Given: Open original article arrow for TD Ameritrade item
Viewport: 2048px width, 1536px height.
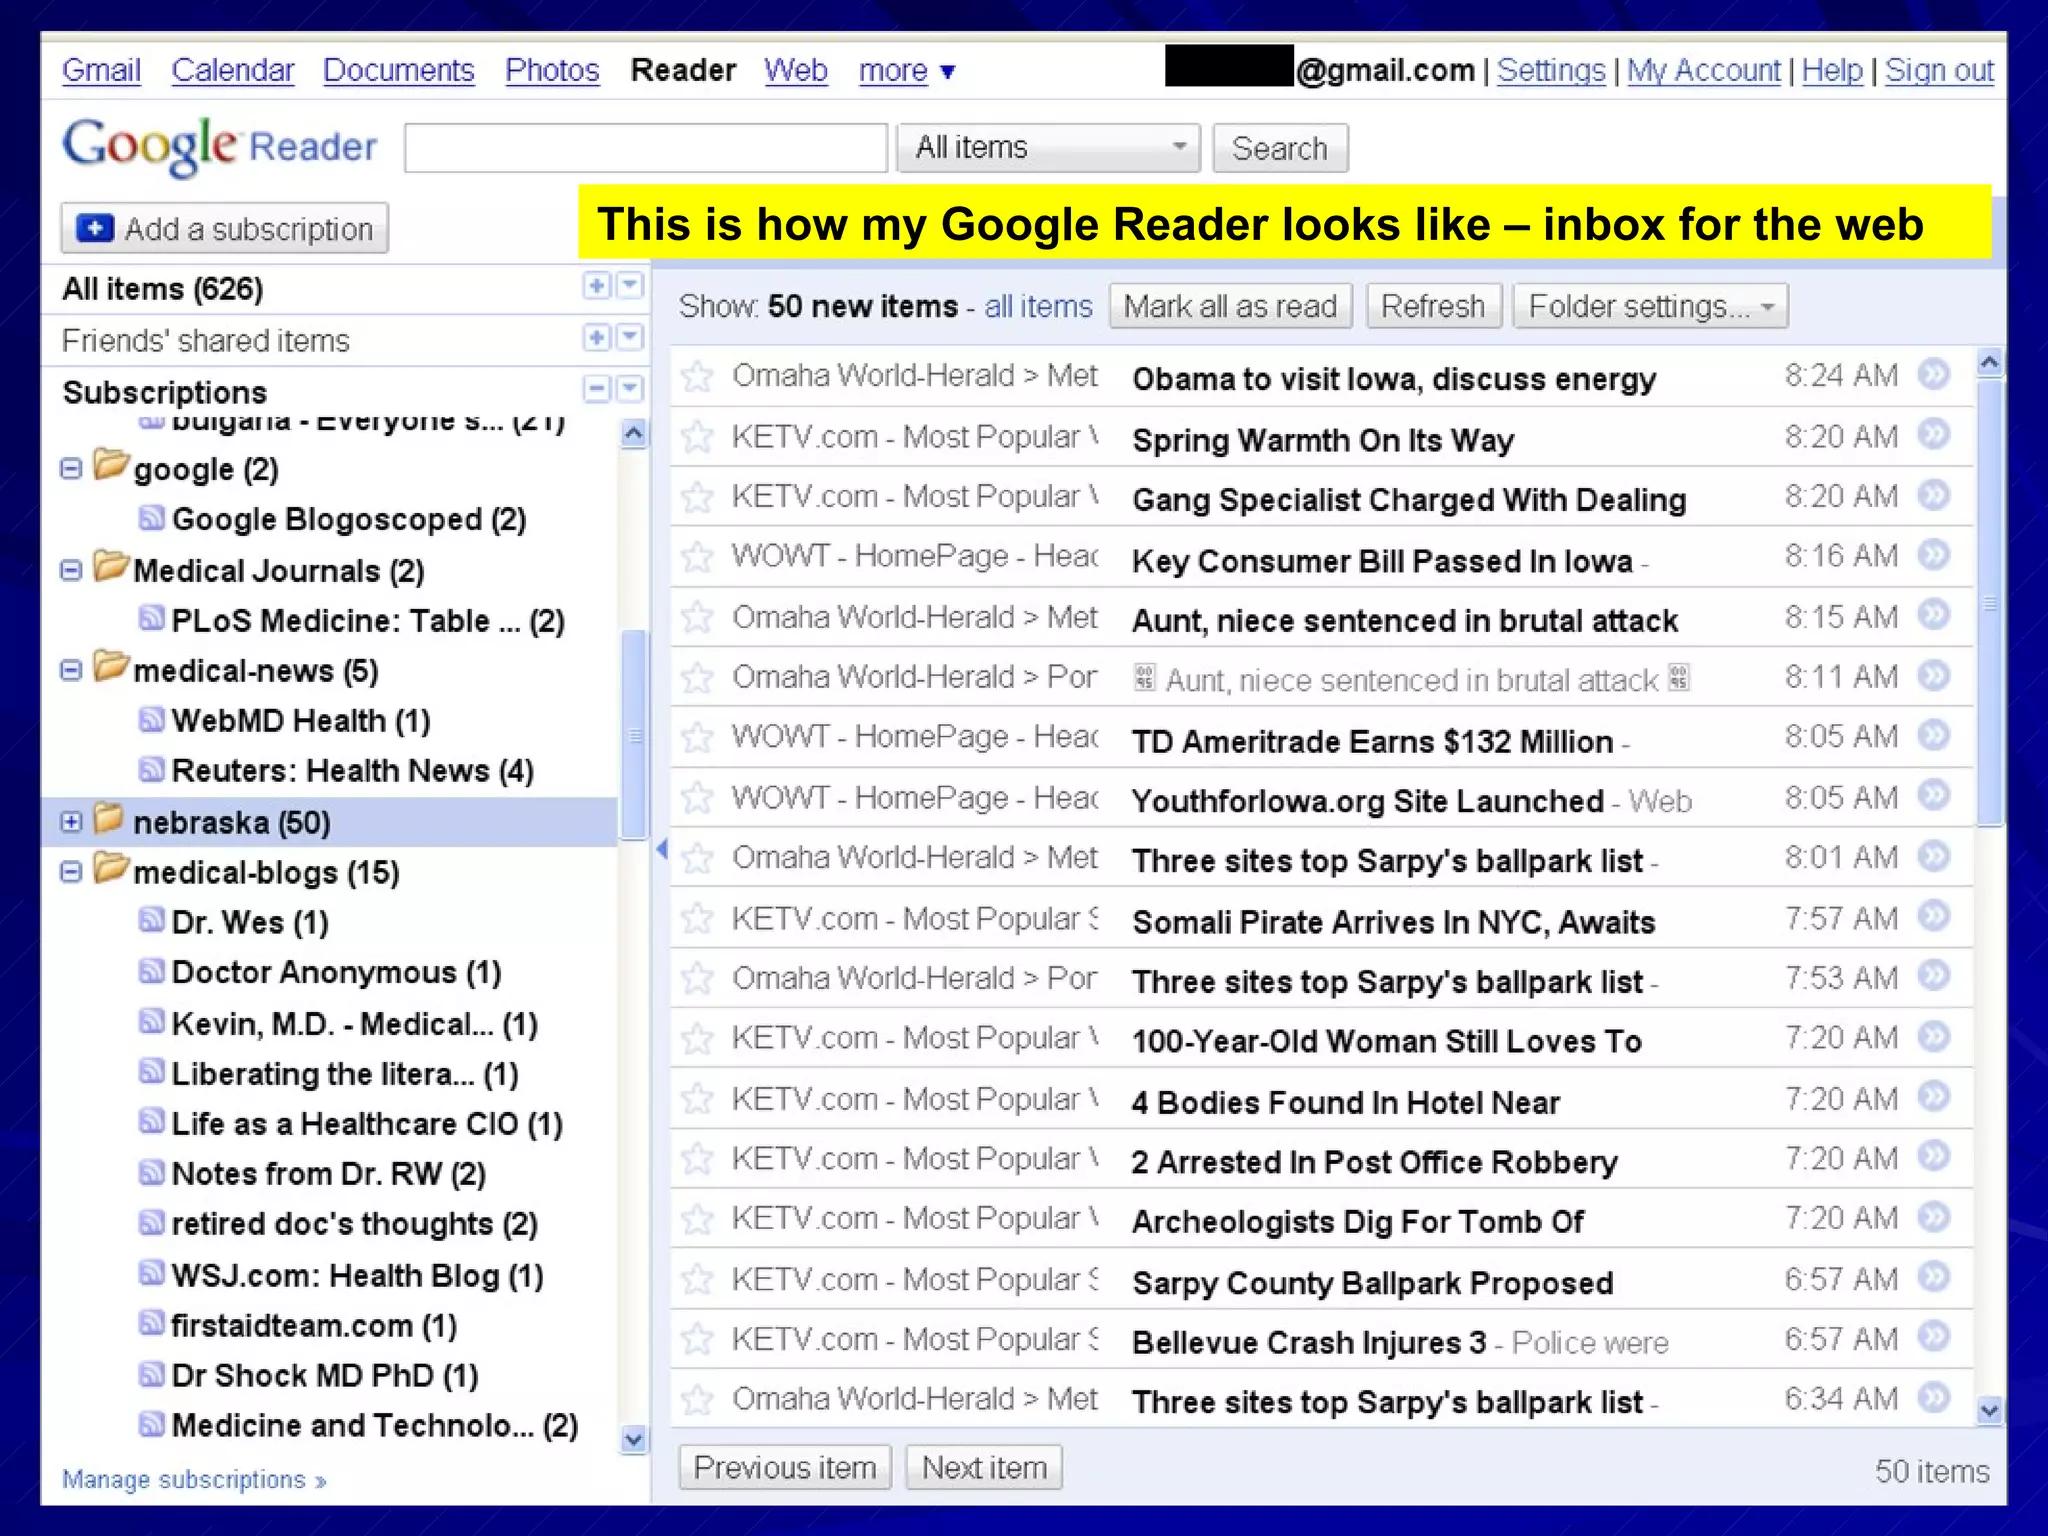Looking at the screenshot, I should (1934, 736).
